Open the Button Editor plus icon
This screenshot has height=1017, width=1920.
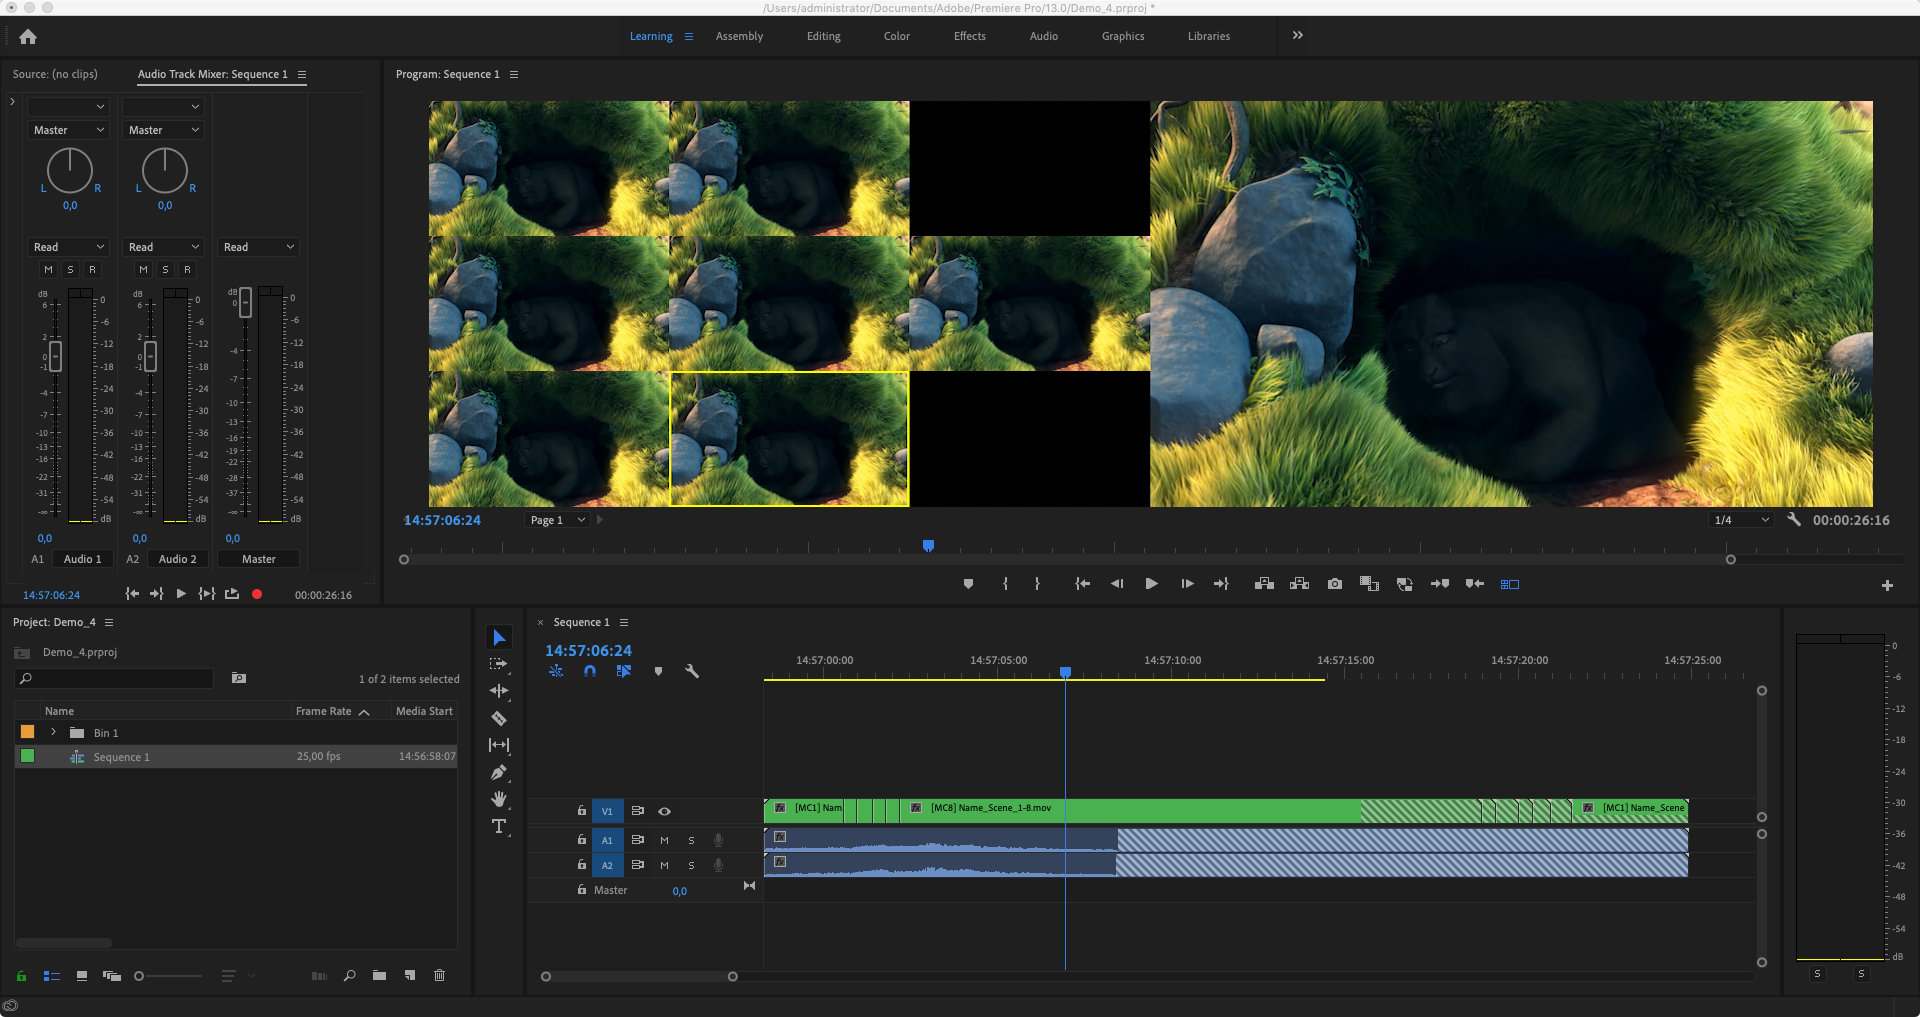point(1887,586)
